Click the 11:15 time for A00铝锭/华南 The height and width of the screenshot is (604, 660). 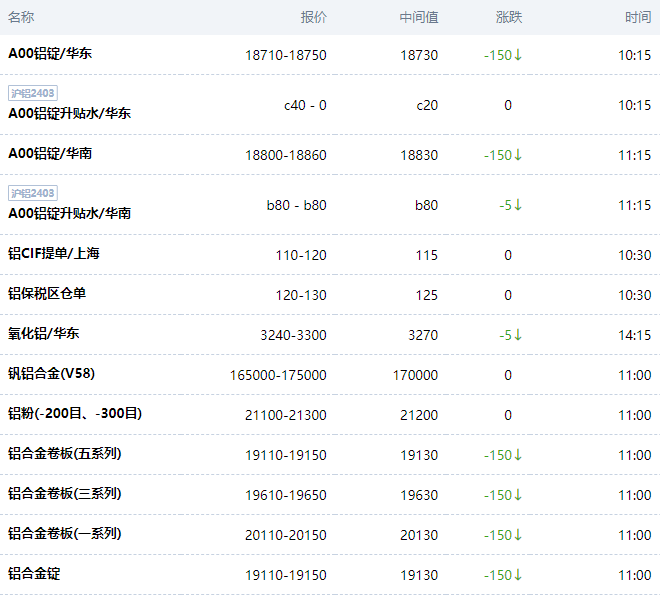click(635, 155)
